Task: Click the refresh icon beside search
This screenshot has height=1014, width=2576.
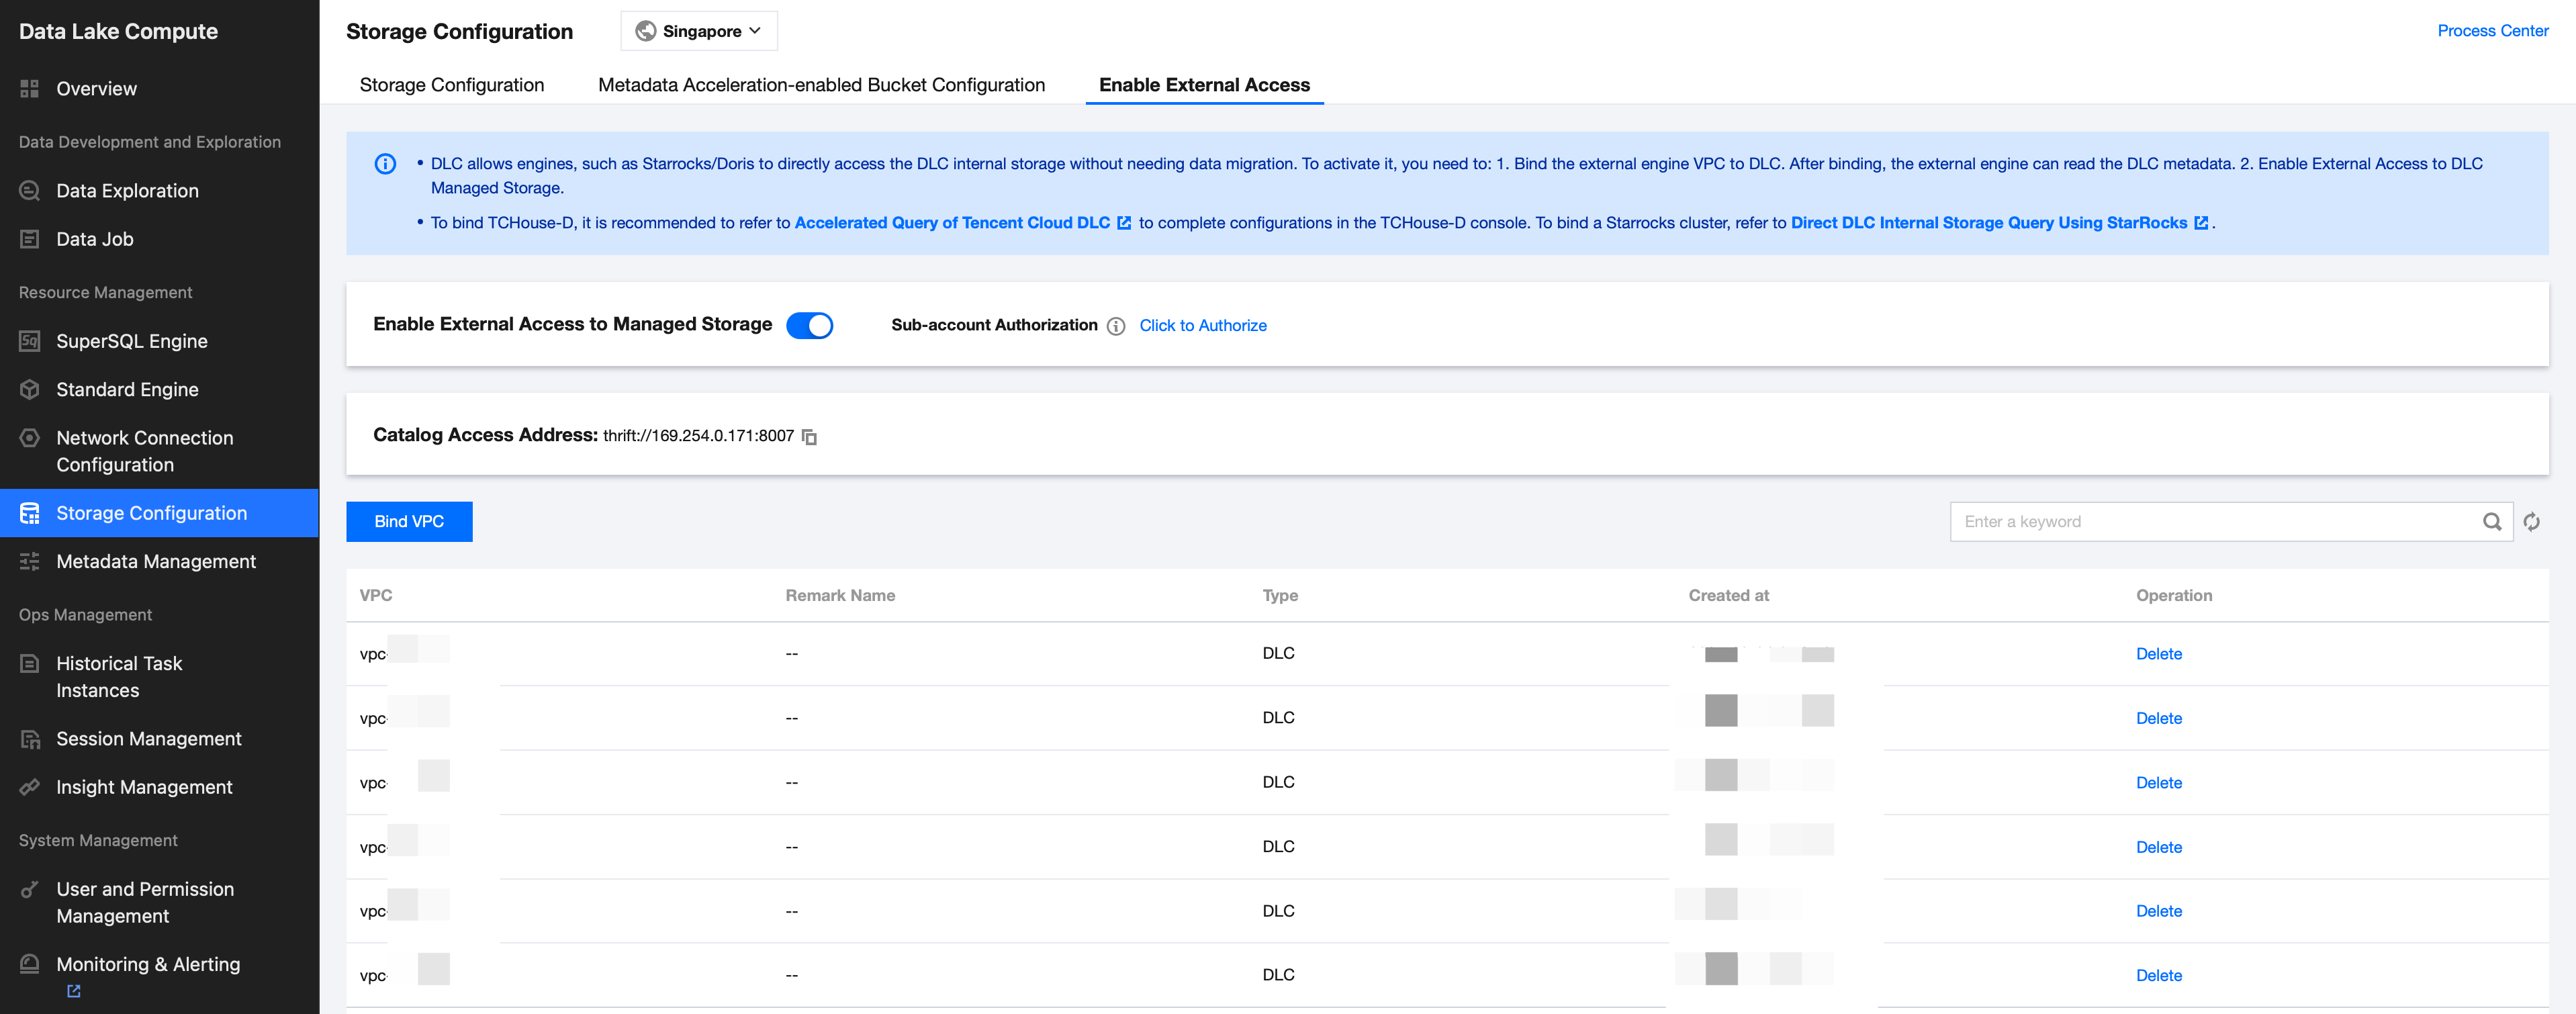Action: click(2531, 522)
